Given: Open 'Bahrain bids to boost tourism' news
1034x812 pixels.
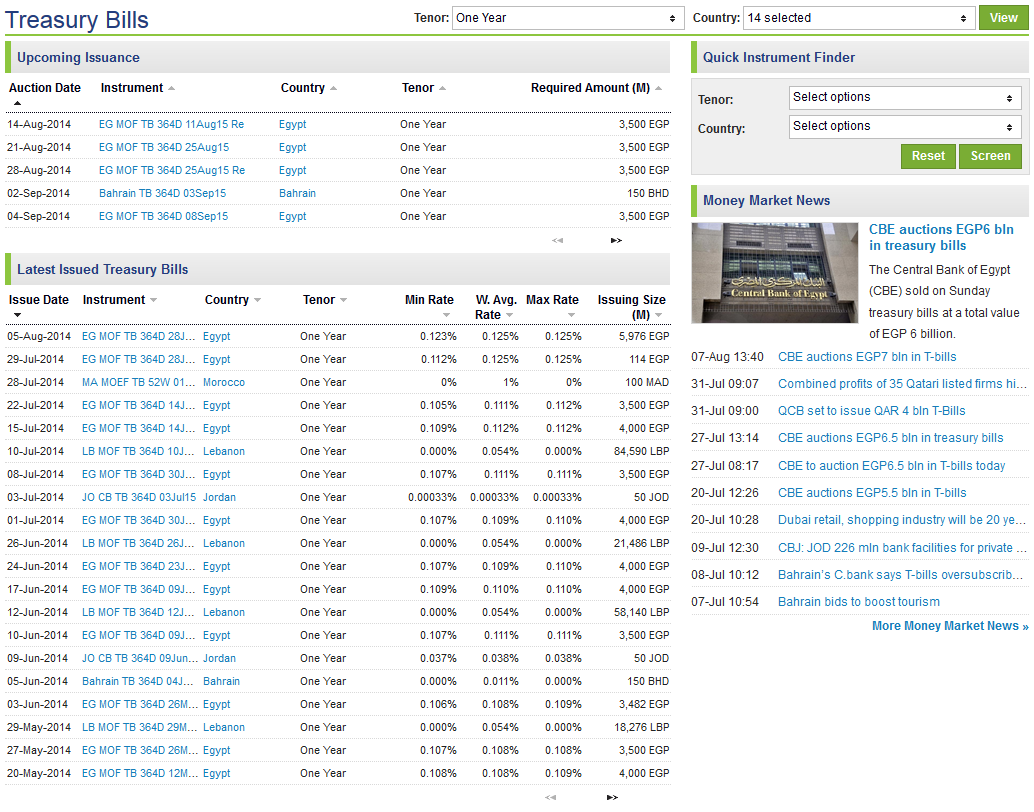Looking at the screenshot, I should click(859, 602).
